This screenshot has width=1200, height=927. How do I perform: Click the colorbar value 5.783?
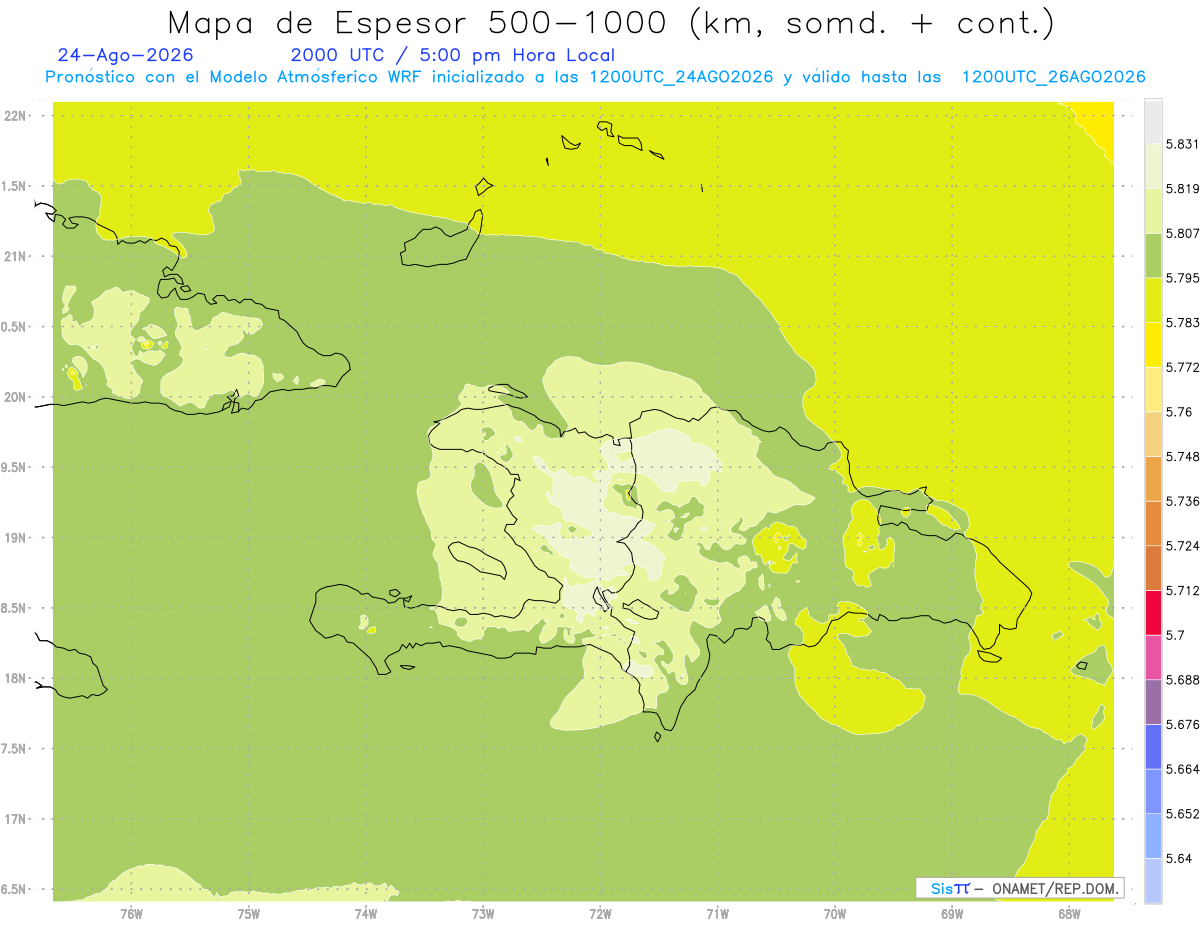[x=1183, y=323]
